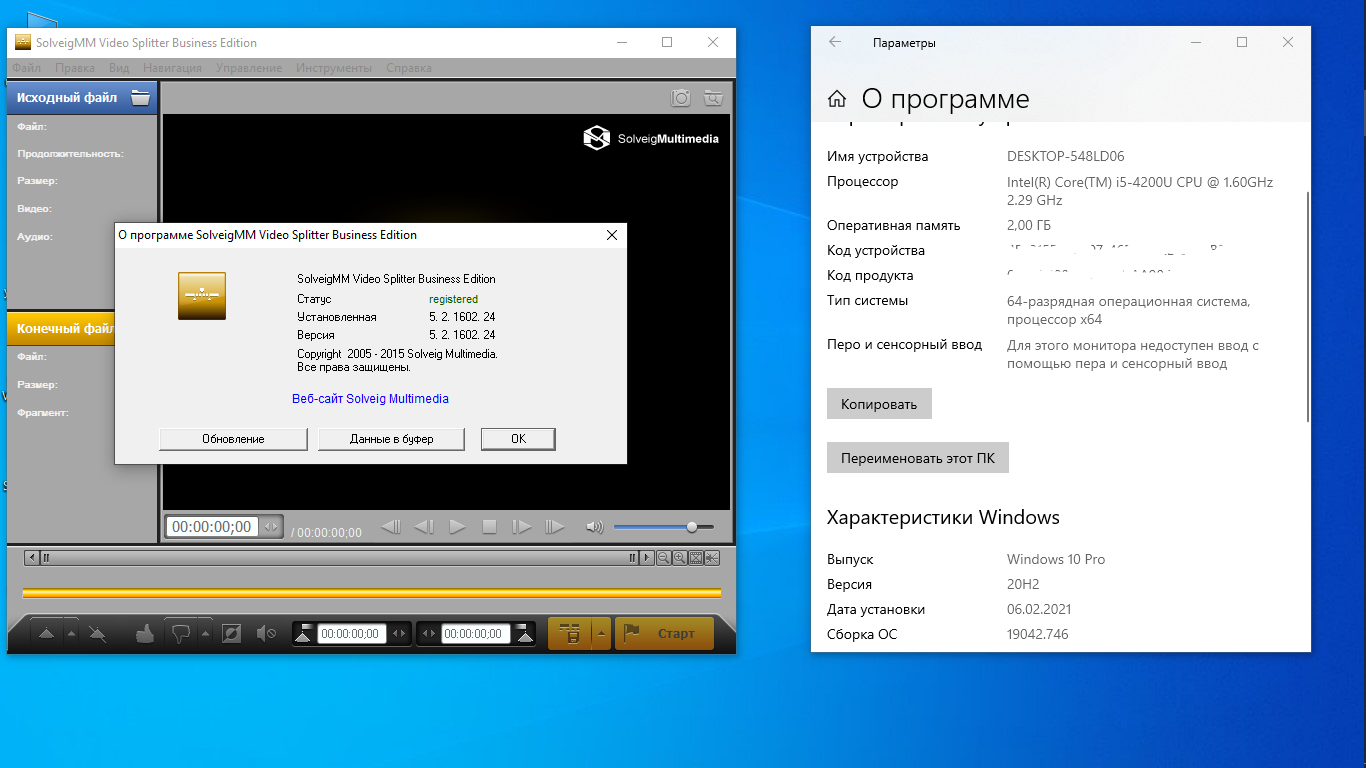The width and height of the screenshot is (1366, 768).
Task: Click the open source file folder icon
Action: pos(140,98)
